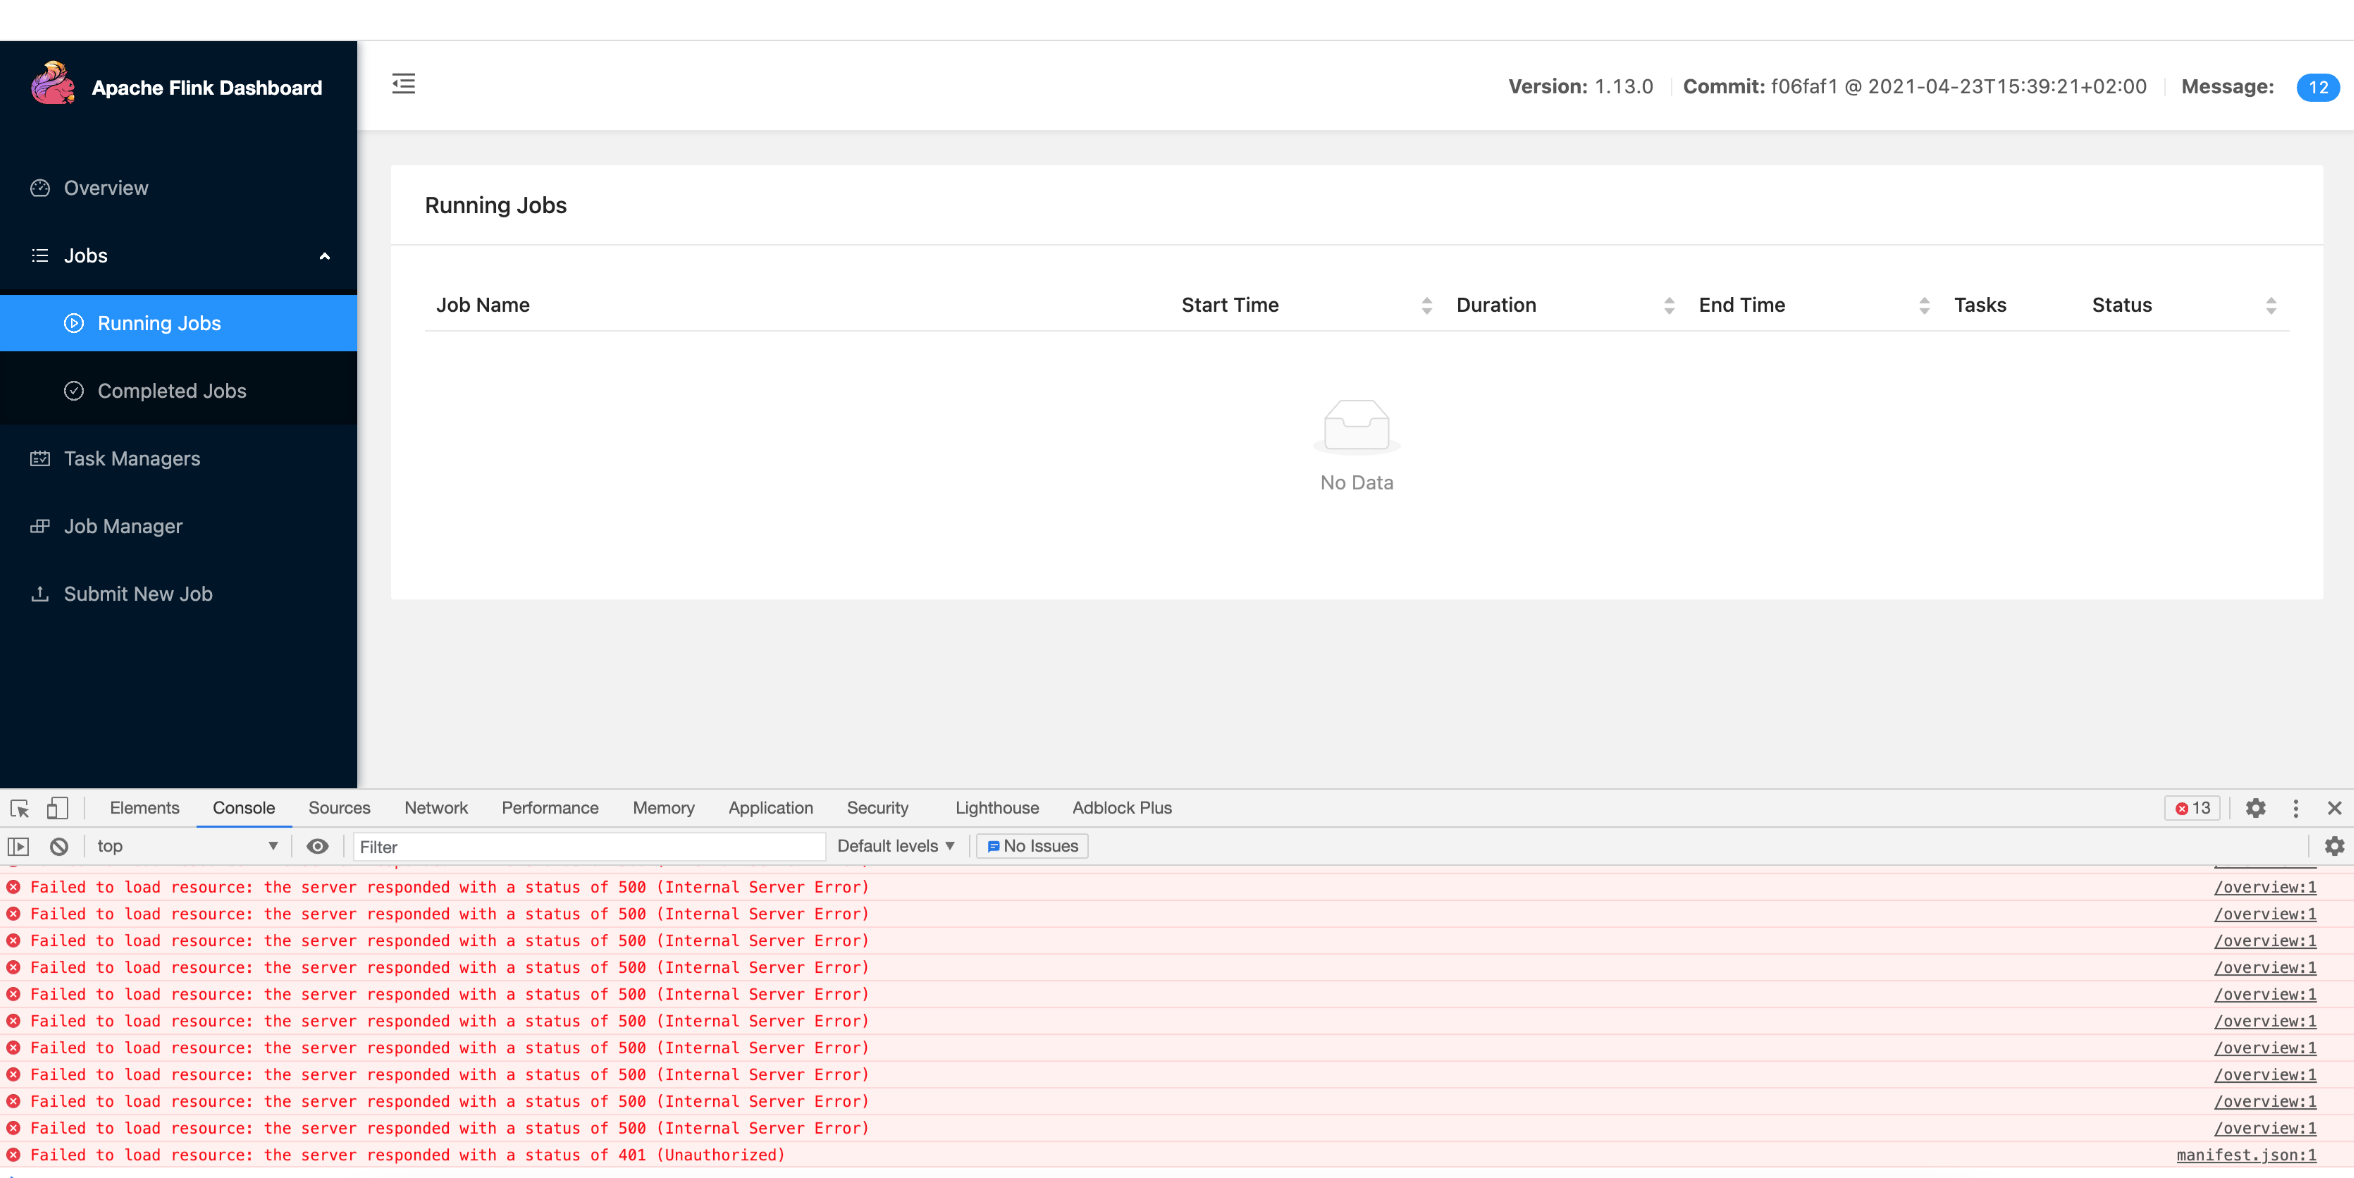Open the top JavaScript context dropdown

click(x=186, y=846)
